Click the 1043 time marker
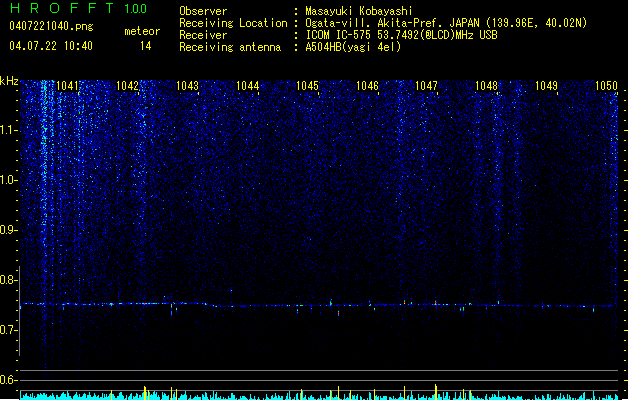Image resolution: width=629 pixels, height=400 pixels. [x=187, y=86]
